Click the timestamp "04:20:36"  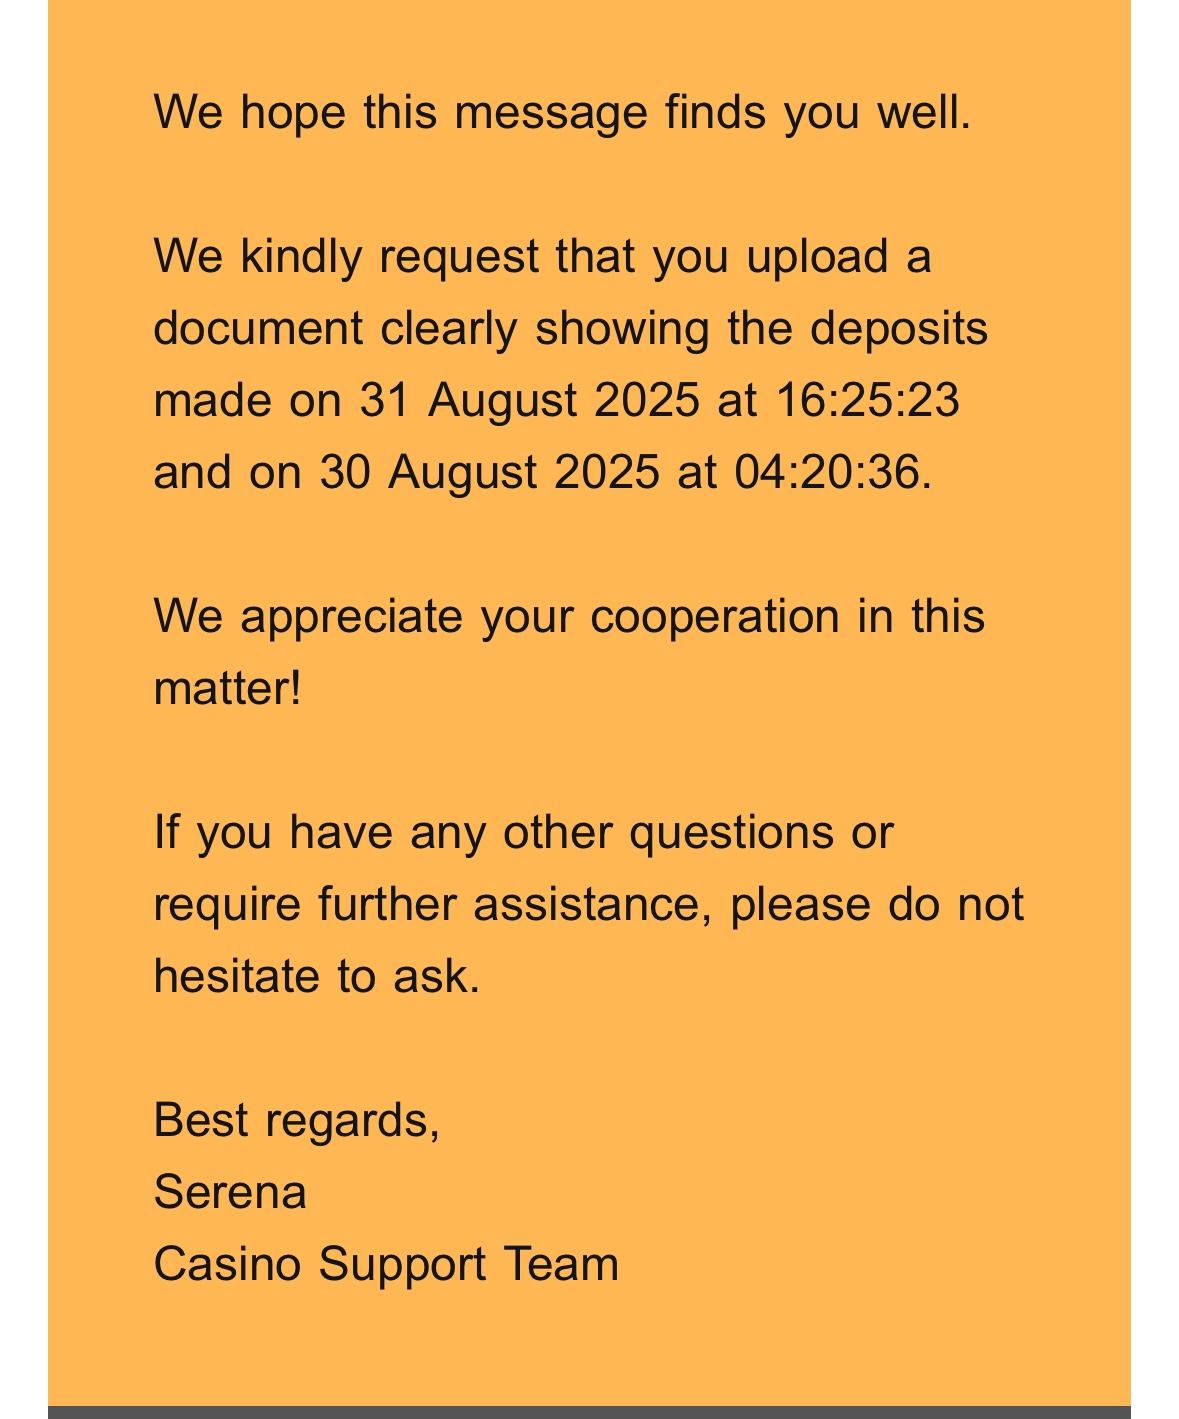point(826,472)
